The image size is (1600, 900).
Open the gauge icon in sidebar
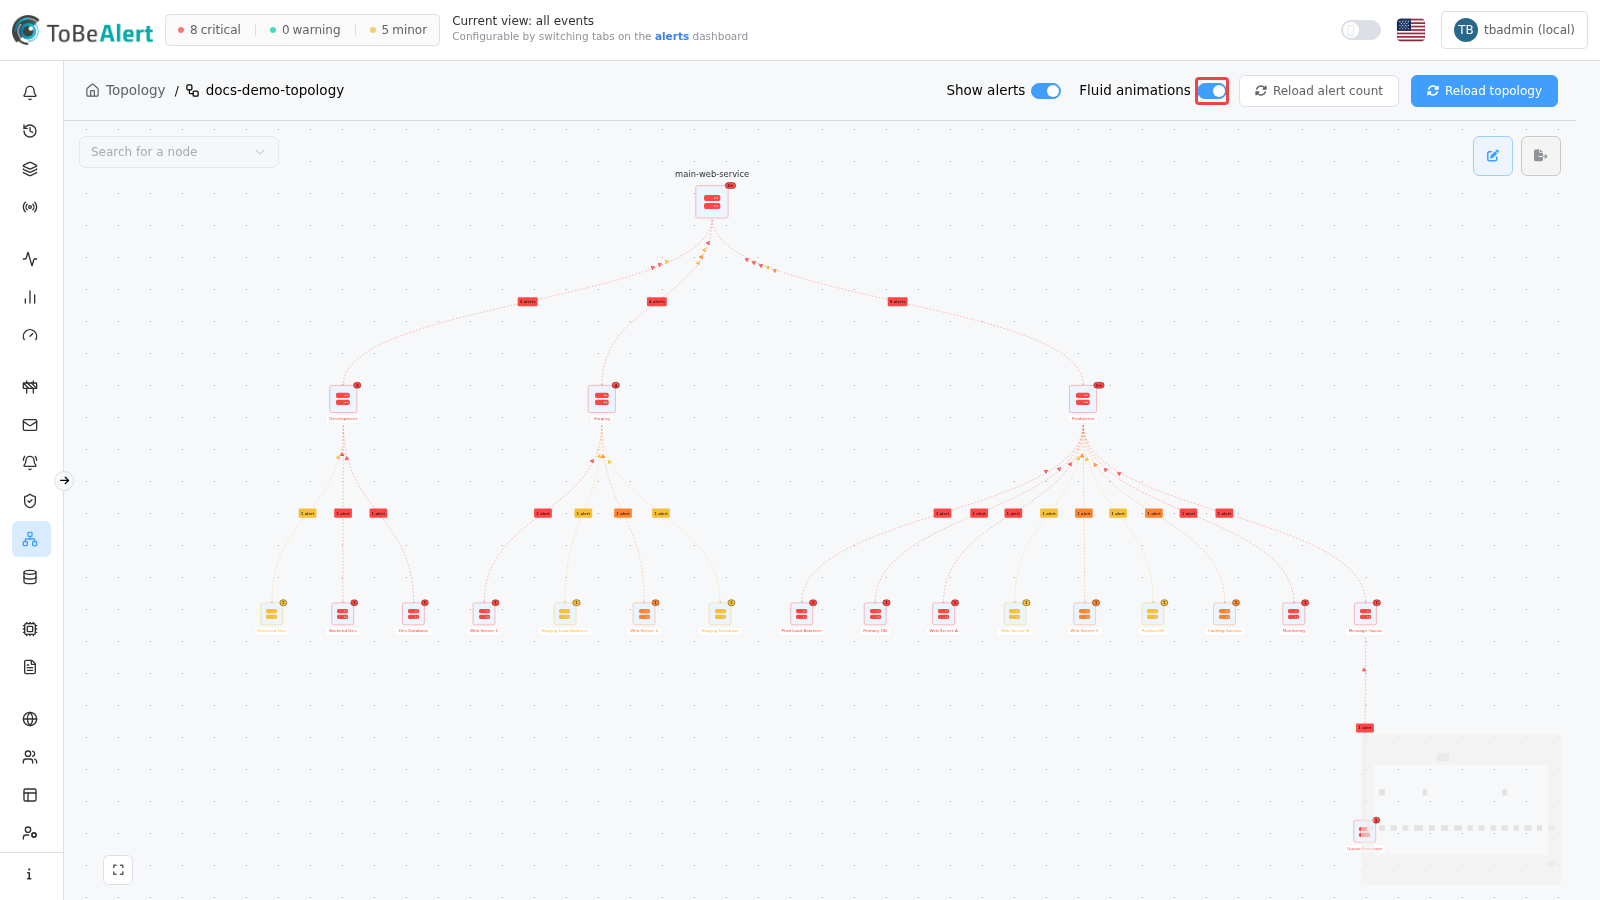pos(30,335)
